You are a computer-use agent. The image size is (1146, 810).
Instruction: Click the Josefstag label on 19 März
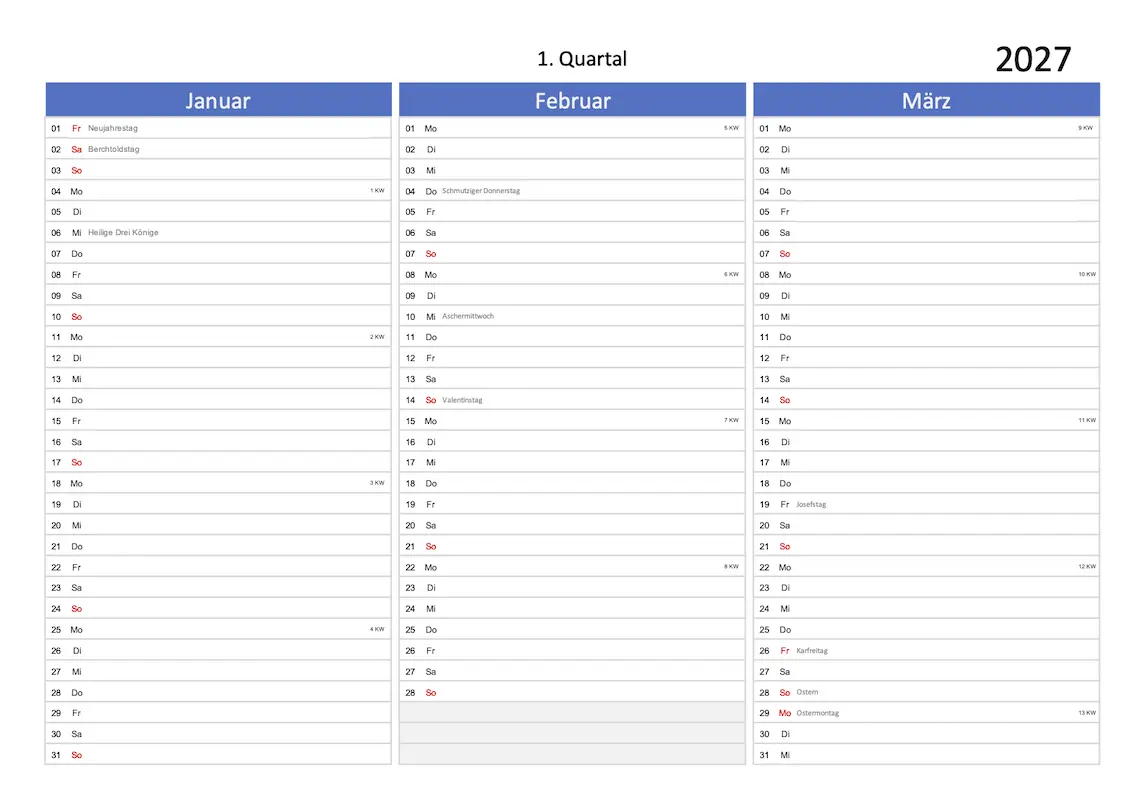click(811, 505)
